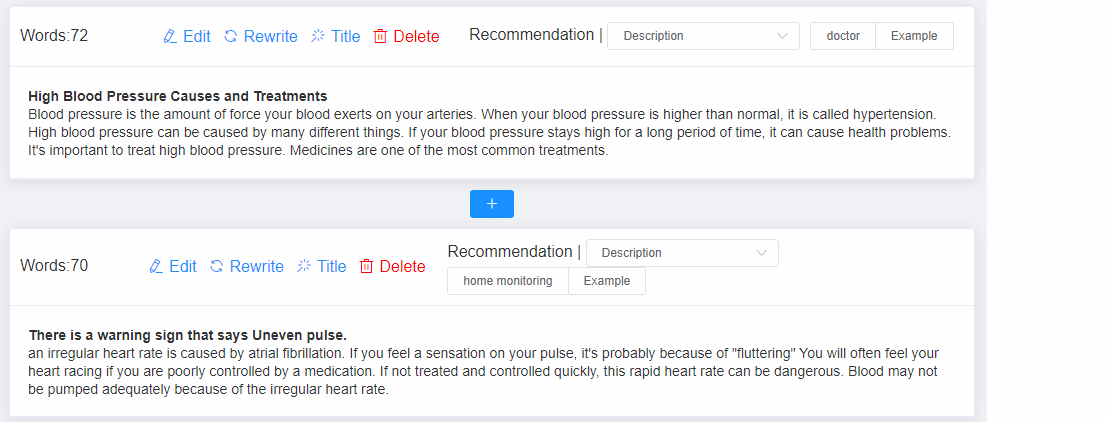Screen dimensions: 1106x422
Task: Select 'Example' option next to home monitoring
Action: [607, 281]
